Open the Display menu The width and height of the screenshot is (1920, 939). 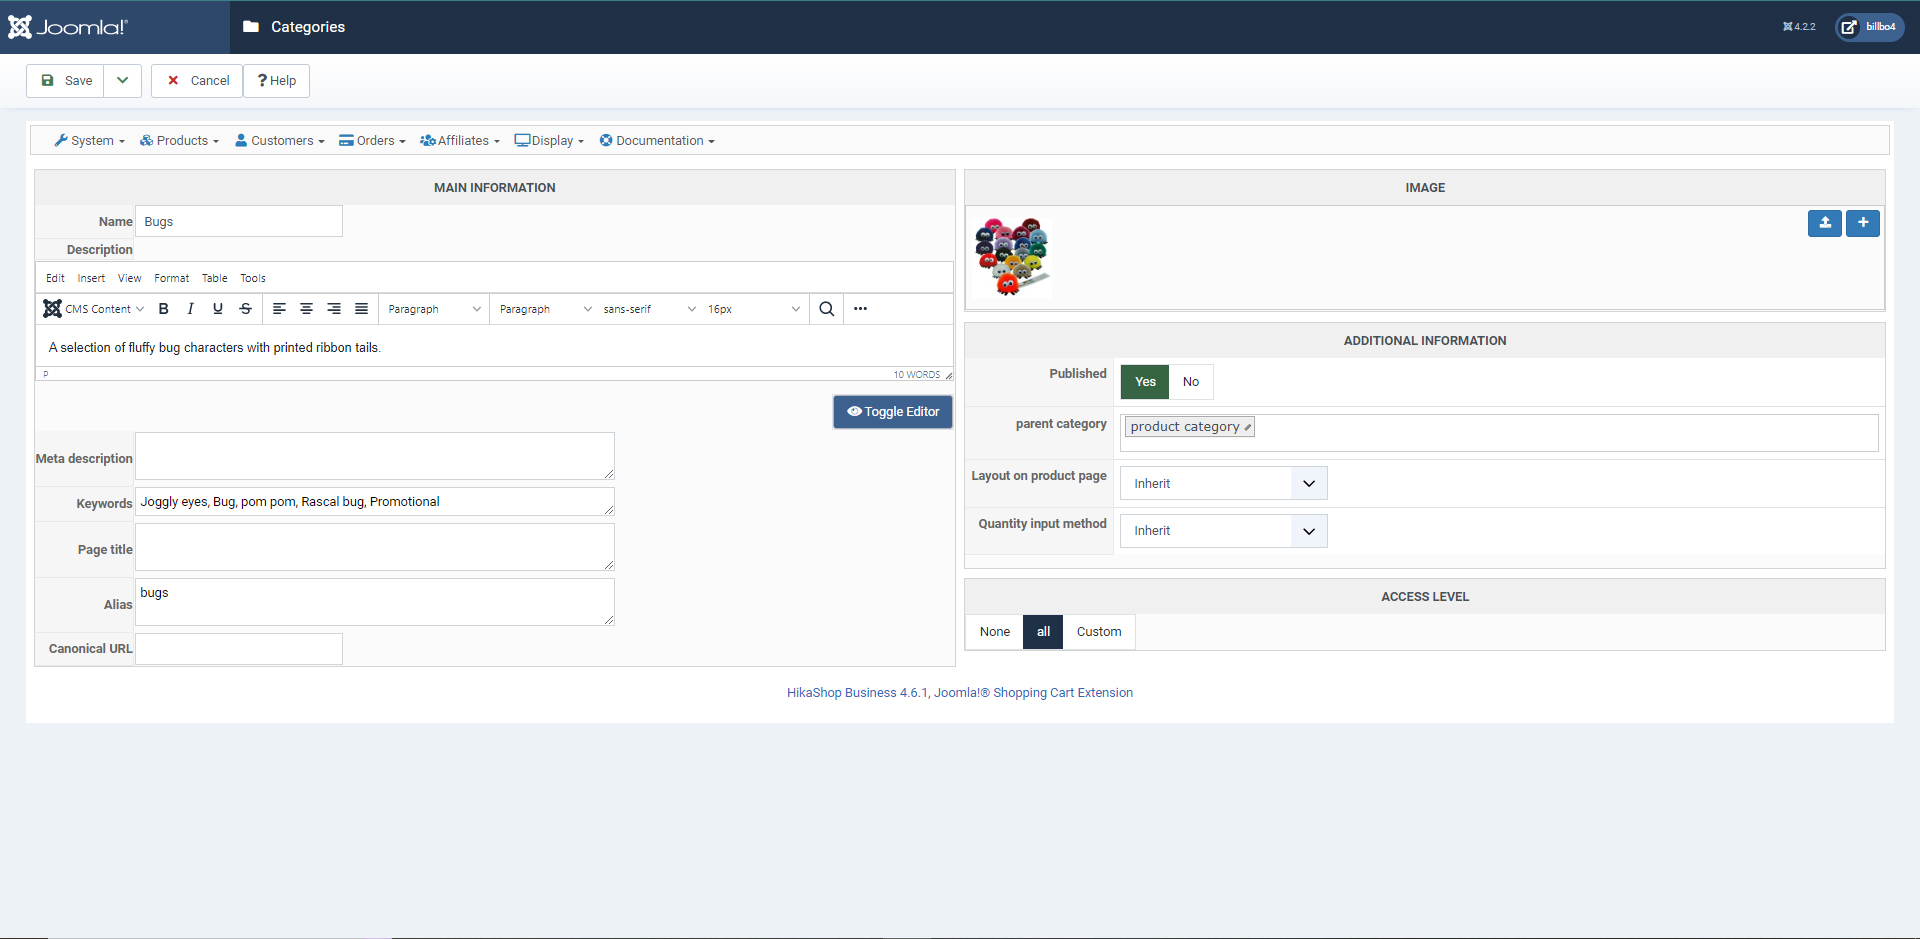pos(549,141)
